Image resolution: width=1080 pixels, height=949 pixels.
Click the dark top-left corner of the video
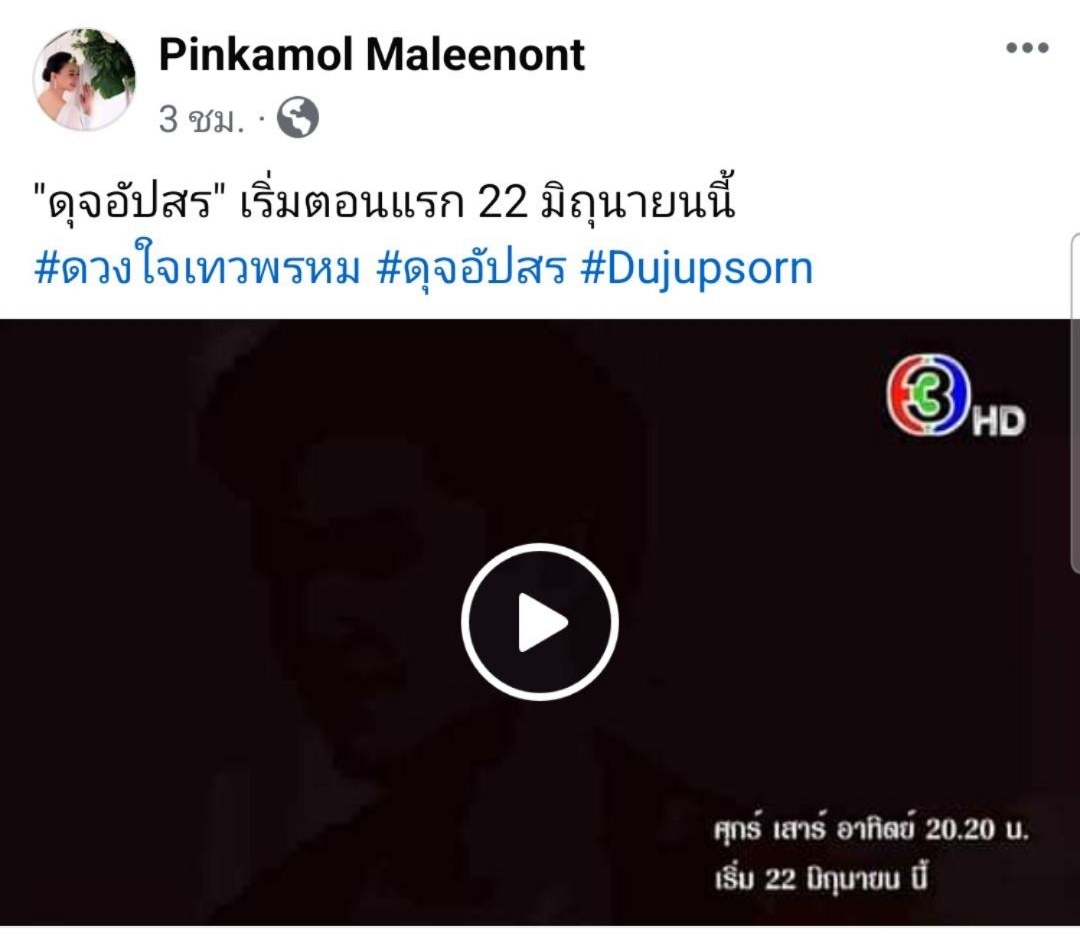[69, 372]
